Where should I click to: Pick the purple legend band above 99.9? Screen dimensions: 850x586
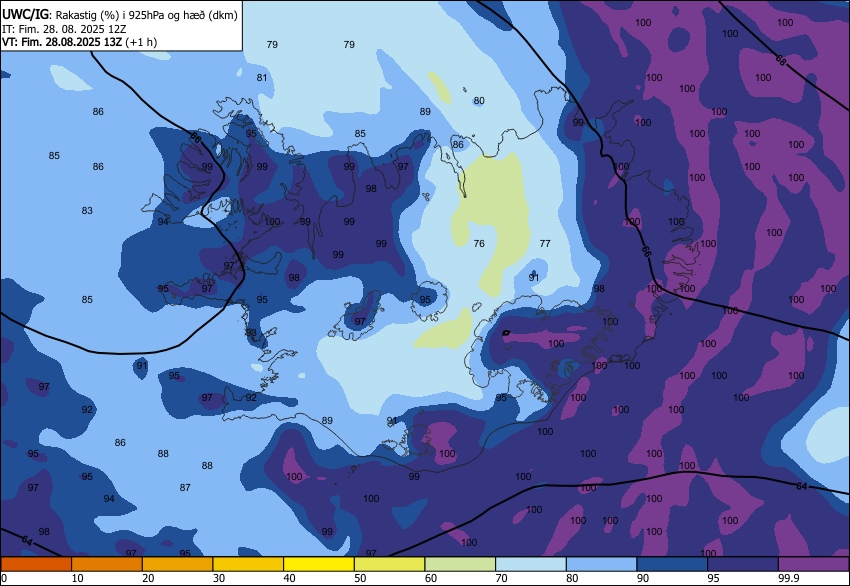pos(814,564)
